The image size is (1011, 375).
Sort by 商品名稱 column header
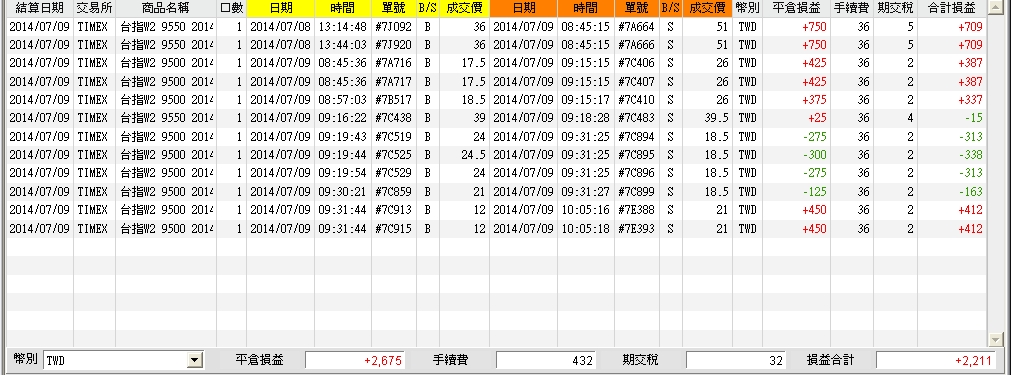tap(166, 8)
